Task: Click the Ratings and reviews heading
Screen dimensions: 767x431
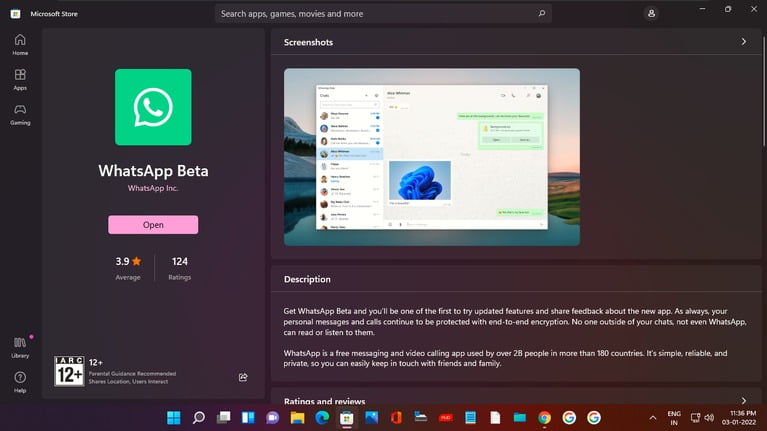Action: coord(324,401)
